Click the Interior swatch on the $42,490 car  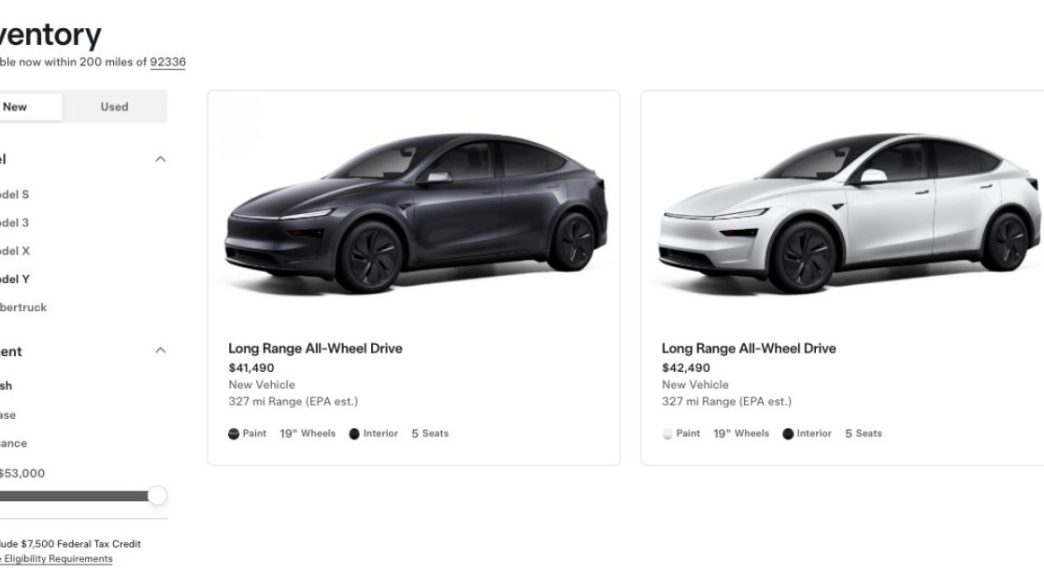(x=788, y=434)
